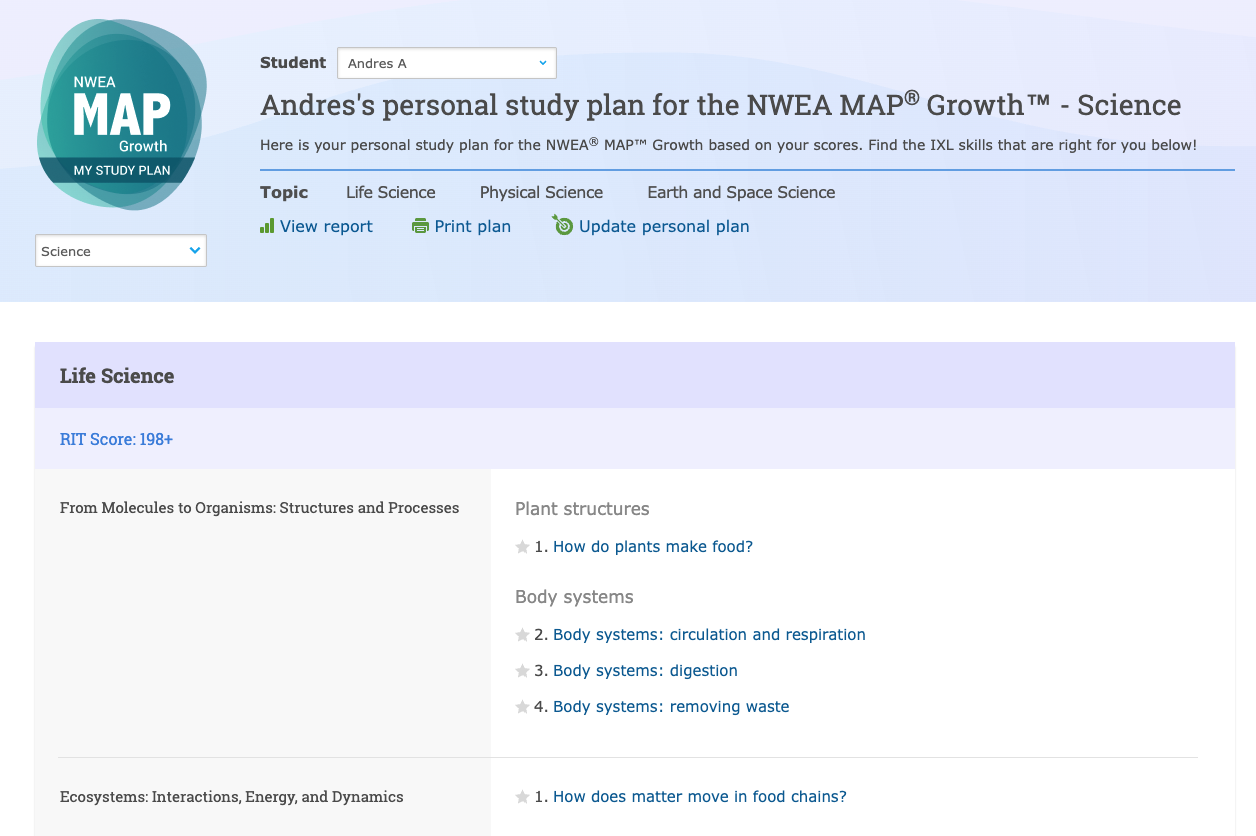The height and width of the screenshot is (836, 1256).
Task: Open the View report link
Action: point(326,226)
